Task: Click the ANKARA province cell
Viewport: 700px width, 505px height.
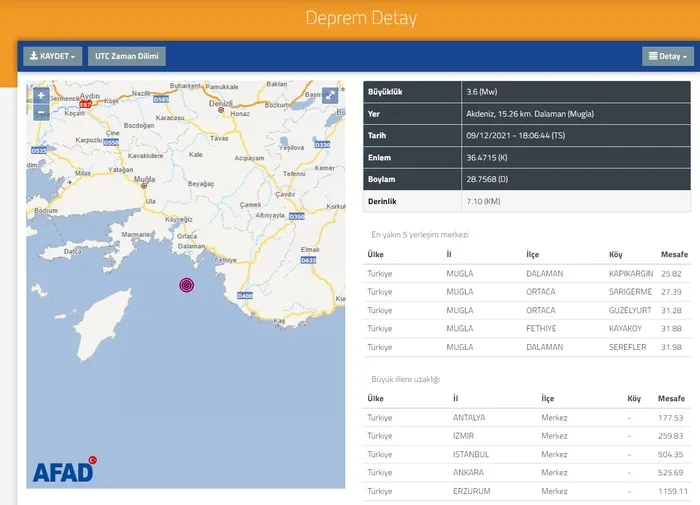Action: (468, 472)
